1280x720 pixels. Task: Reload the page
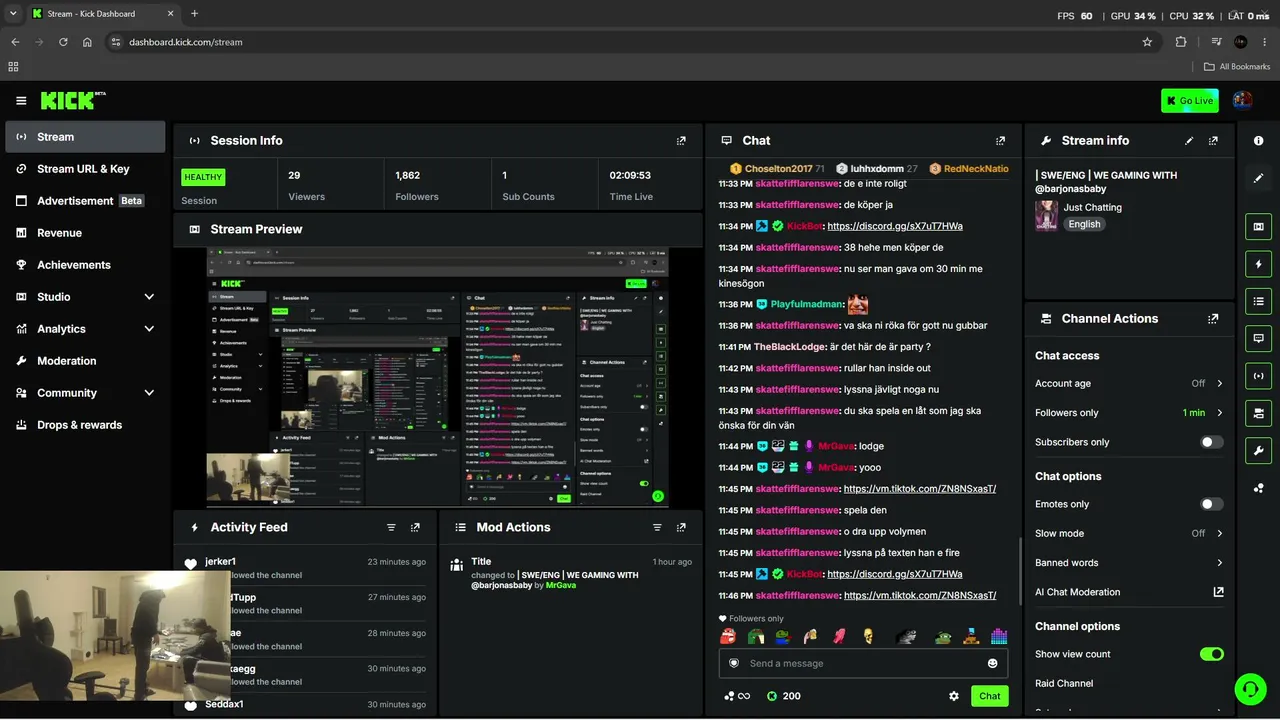click(63, 42)
